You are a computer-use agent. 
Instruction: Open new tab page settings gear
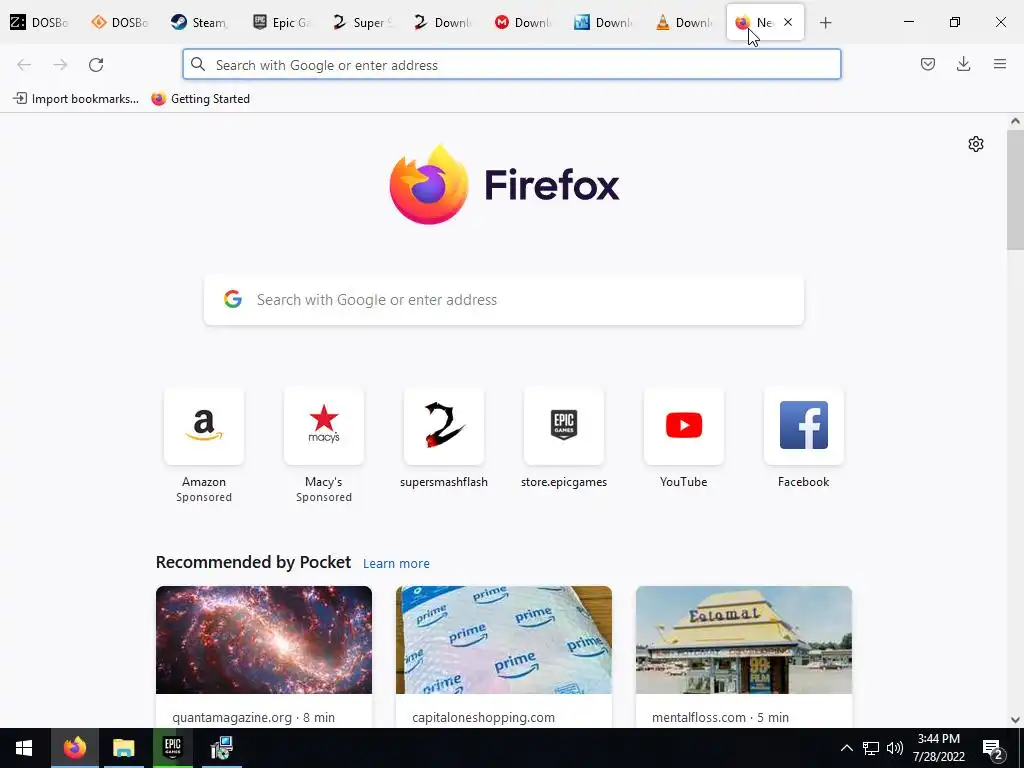coord(976,144)
